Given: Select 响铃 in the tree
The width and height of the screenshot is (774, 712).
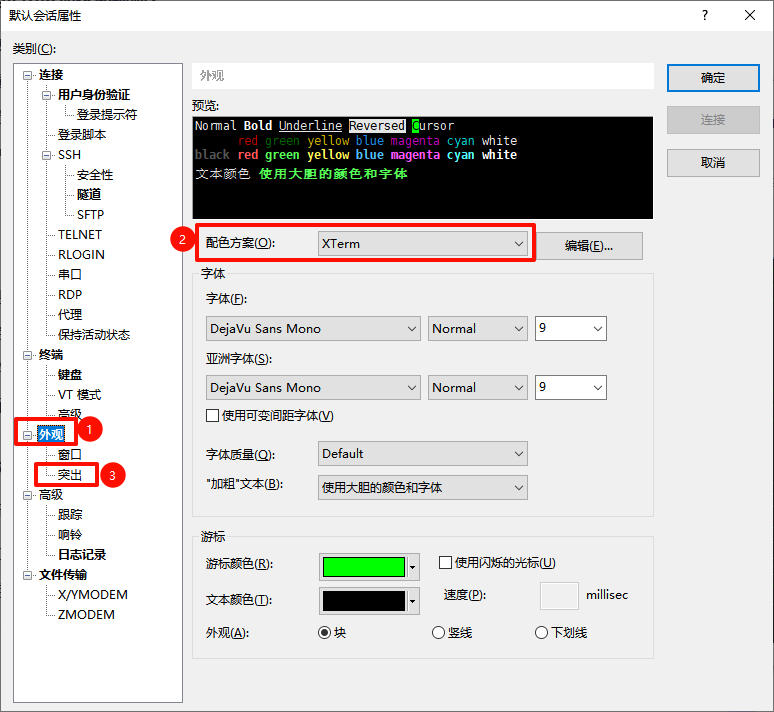Looking at the screenshot, I should coord(70,535).
